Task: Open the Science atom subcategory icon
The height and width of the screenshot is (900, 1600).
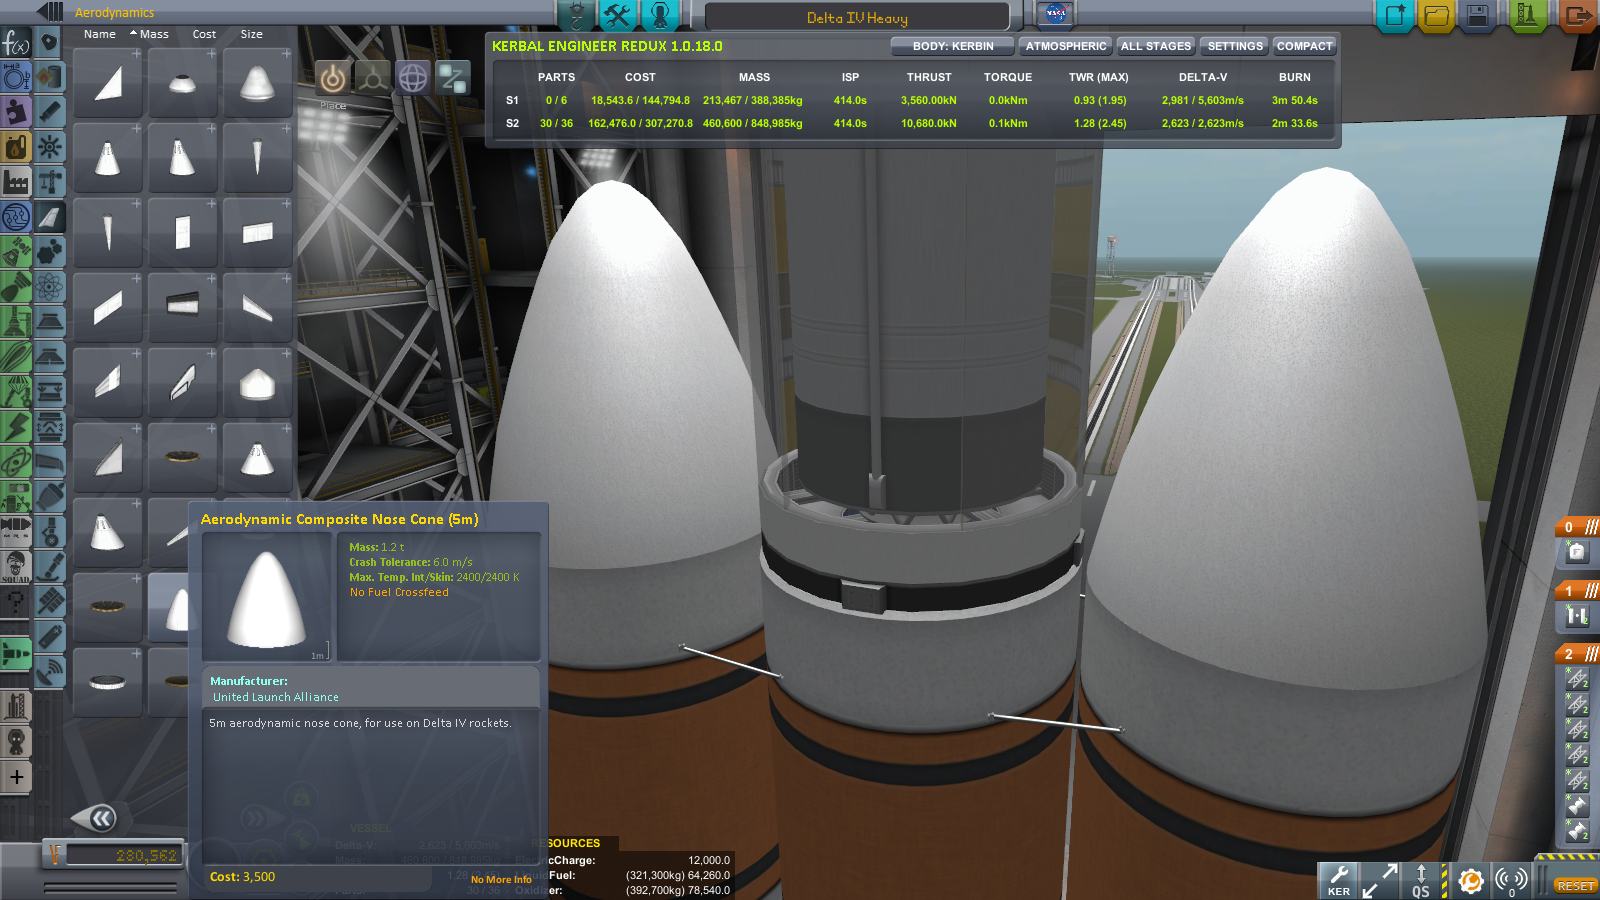Action: (x=49, y=287)
